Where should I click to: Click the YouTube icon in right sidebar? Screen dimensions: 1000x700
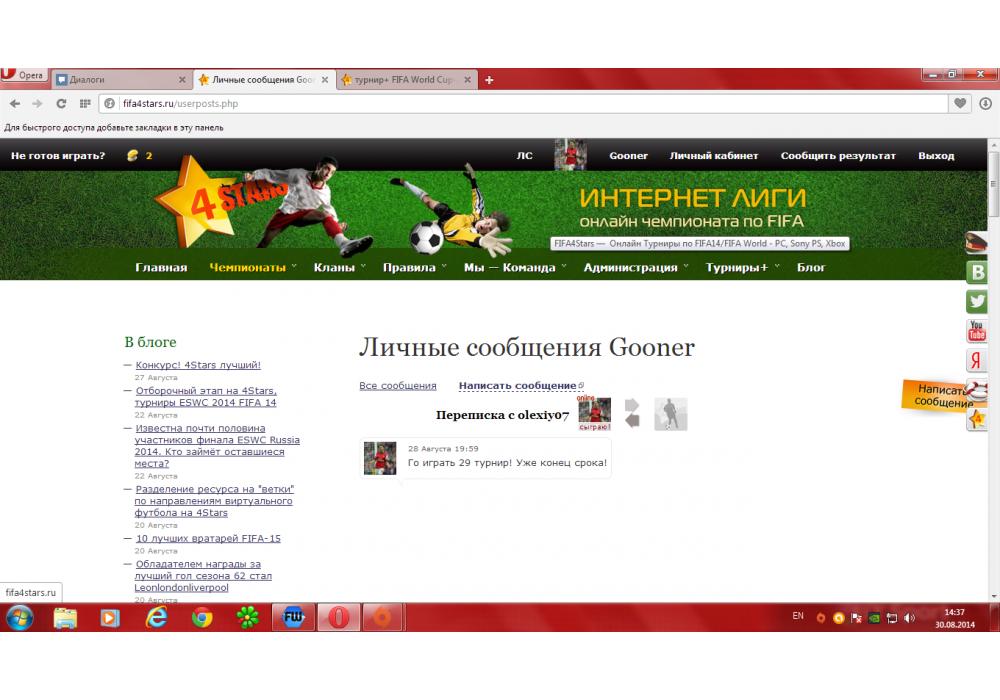977,331
